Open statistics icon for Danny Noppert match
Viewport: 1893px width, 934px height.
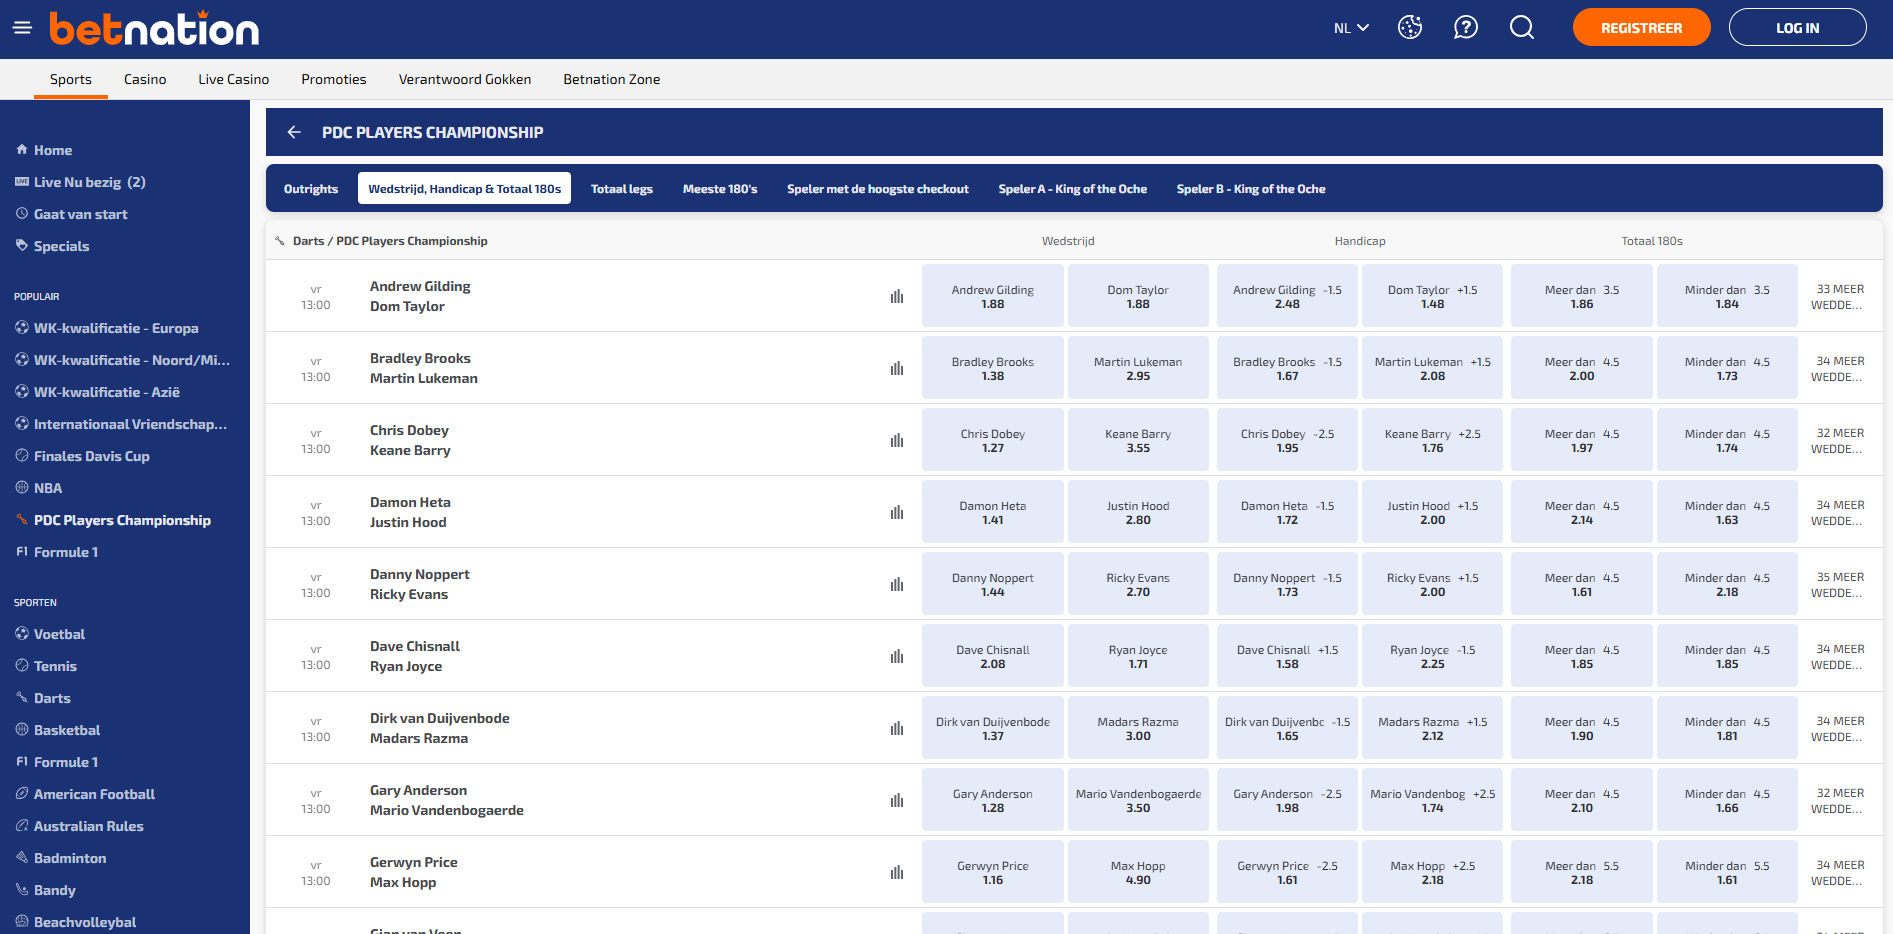pyautogui.click(x=897, y=584)
